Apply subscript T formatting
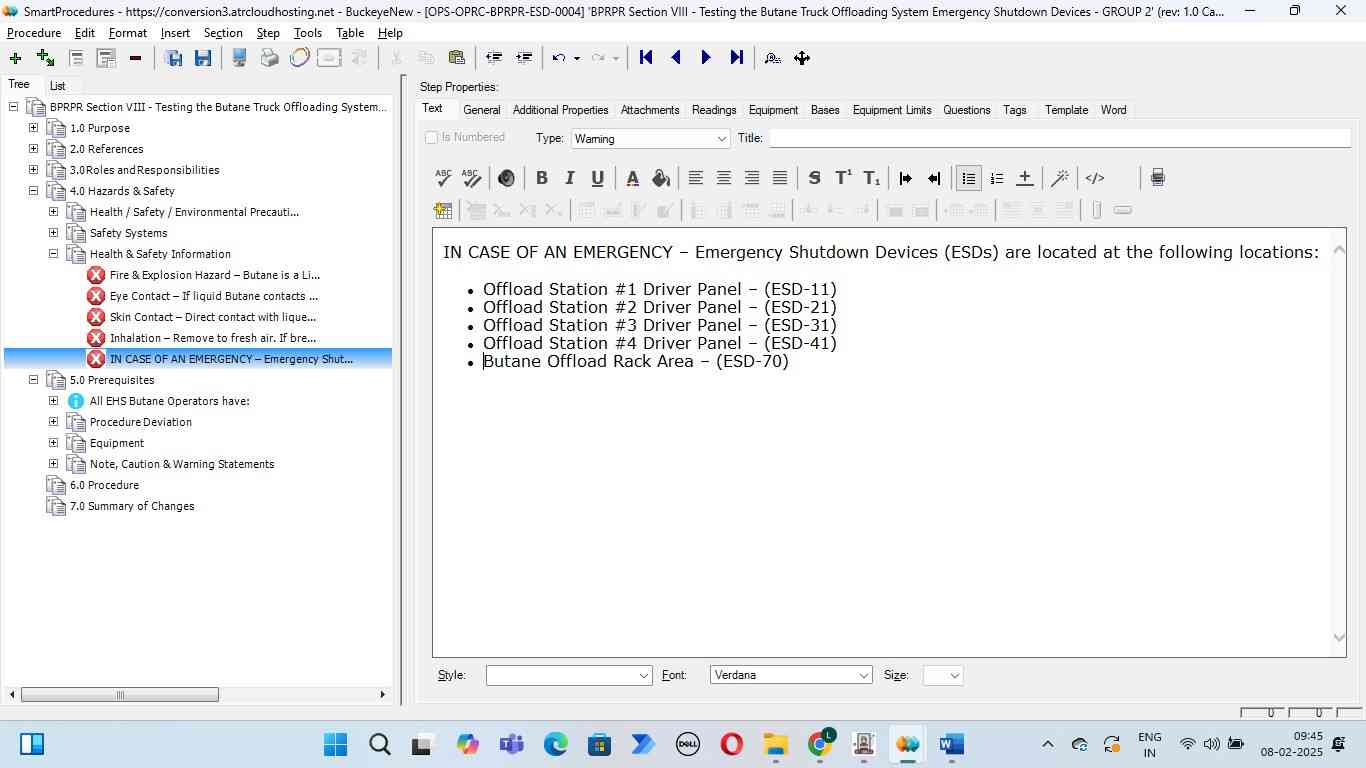 click(871, 178)
